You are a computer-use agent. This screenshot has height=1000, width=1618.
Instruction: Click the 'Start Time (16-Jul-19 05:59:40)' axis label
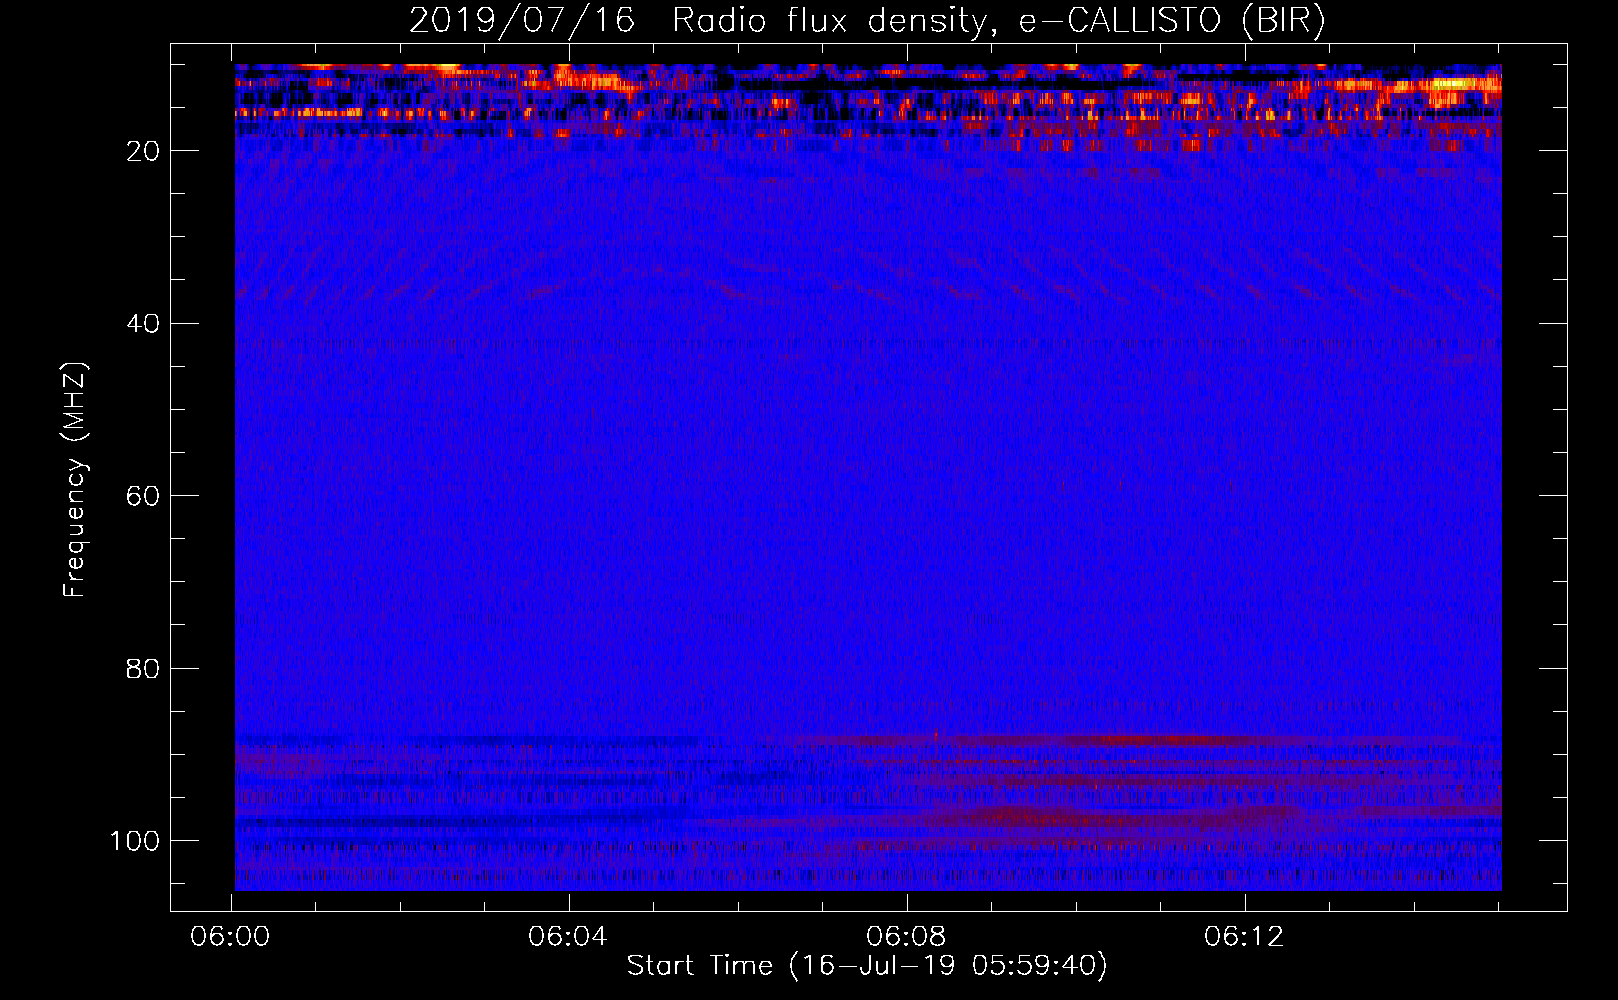tap(867, 966)
